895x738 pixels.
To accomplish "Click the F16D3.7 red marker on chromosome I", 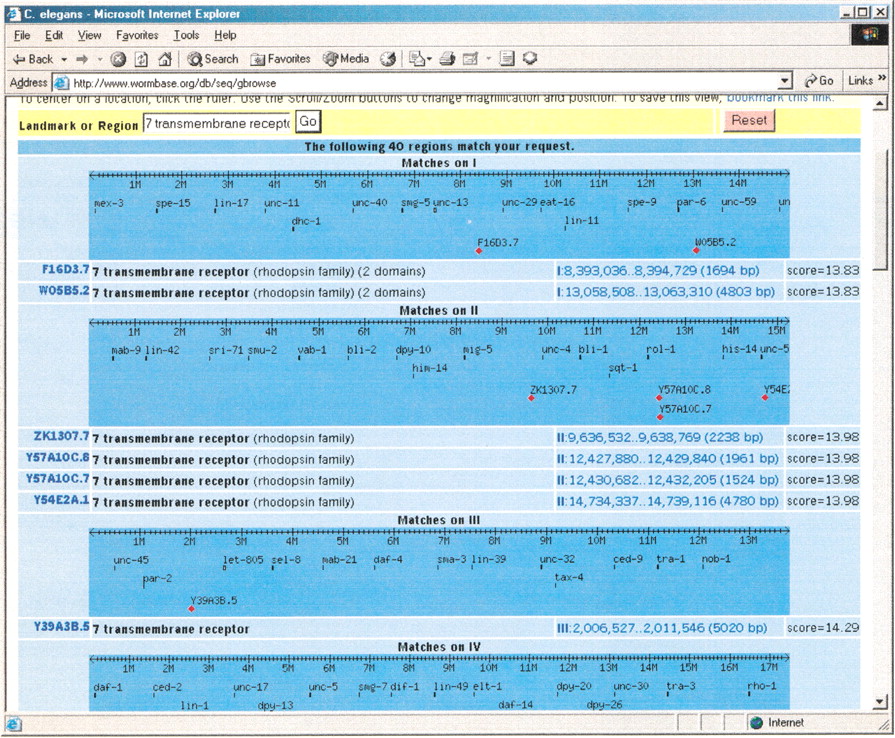I will (479, 251).
